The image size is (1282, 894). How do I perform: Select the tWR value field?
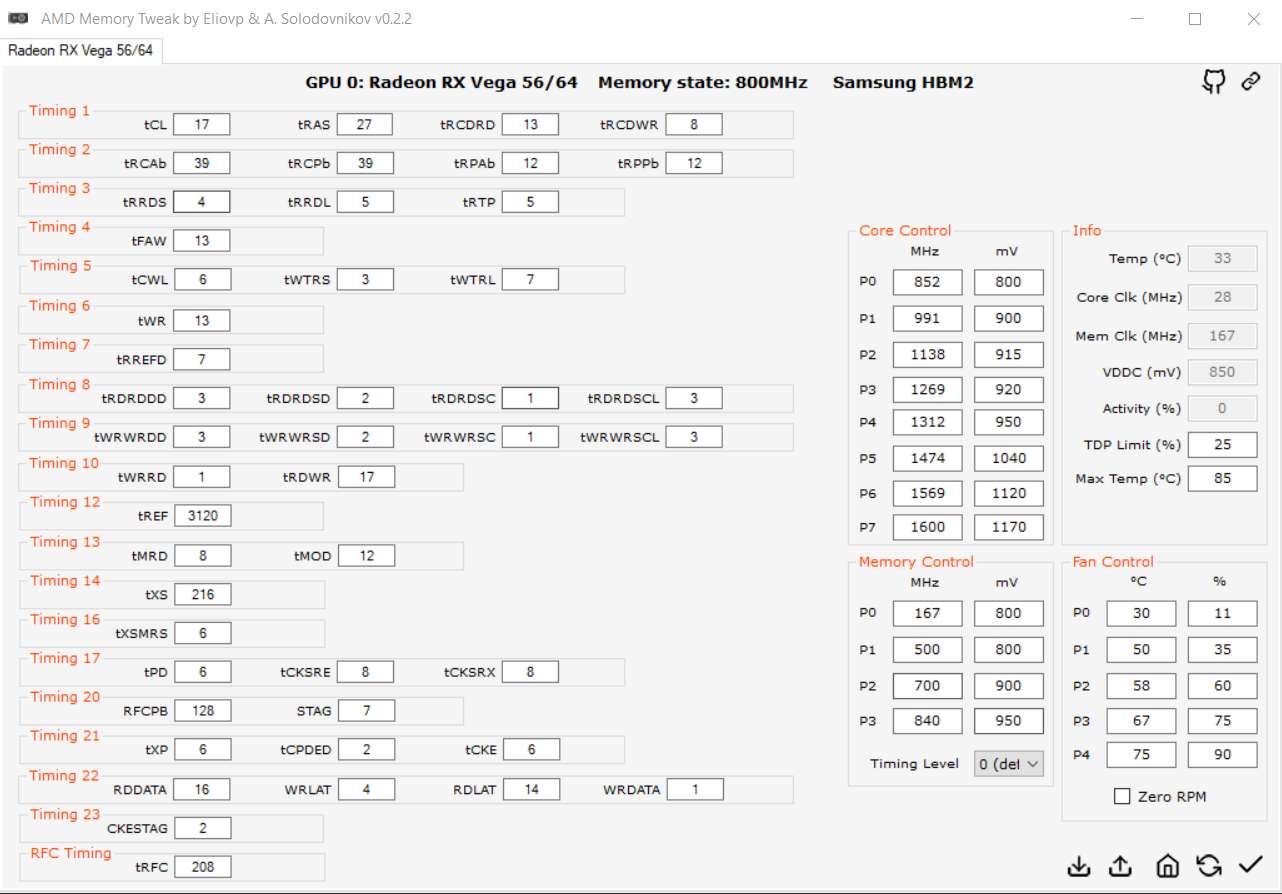point(202,320)
